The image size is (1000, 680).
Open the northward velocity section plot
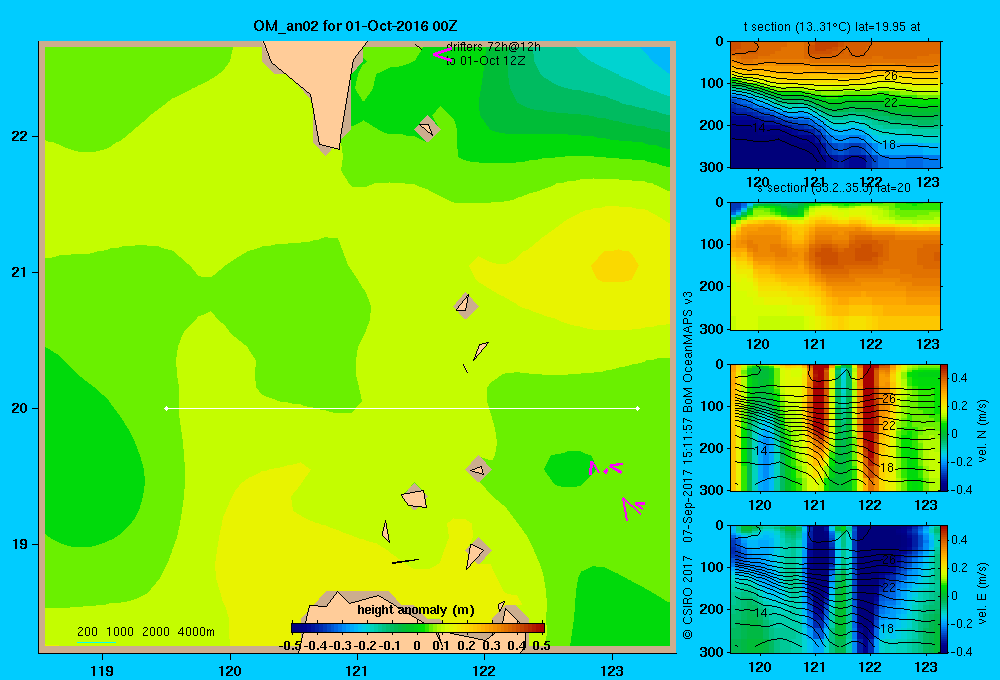pos(835,427)
